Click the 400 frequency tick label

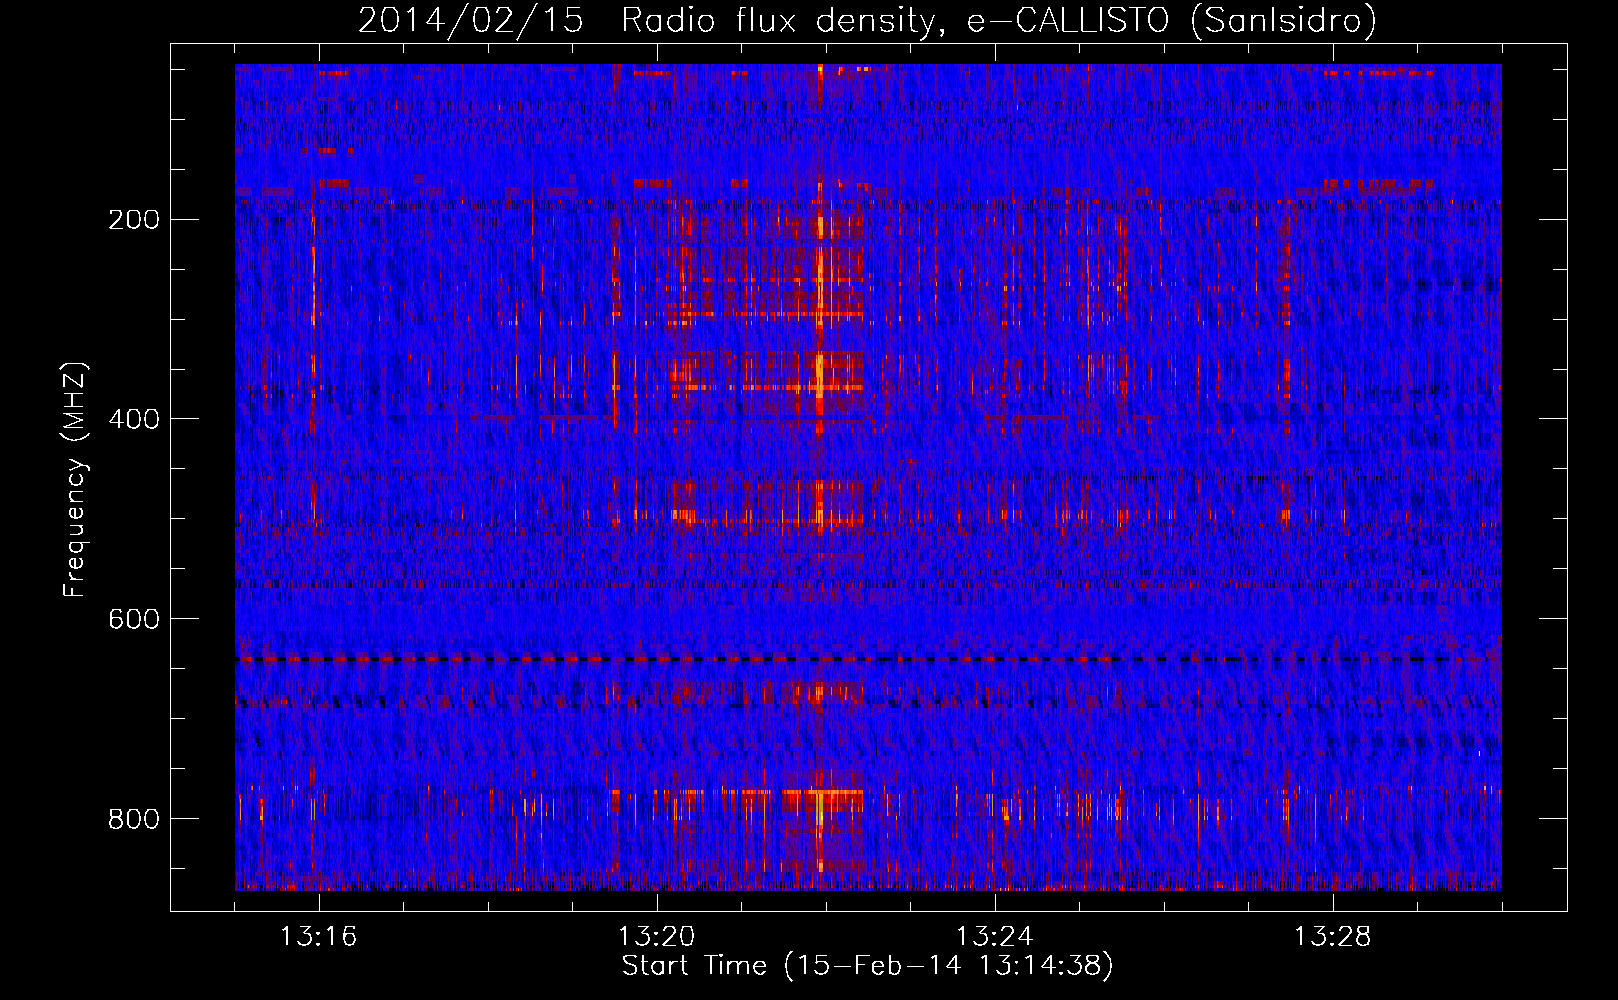133,419
